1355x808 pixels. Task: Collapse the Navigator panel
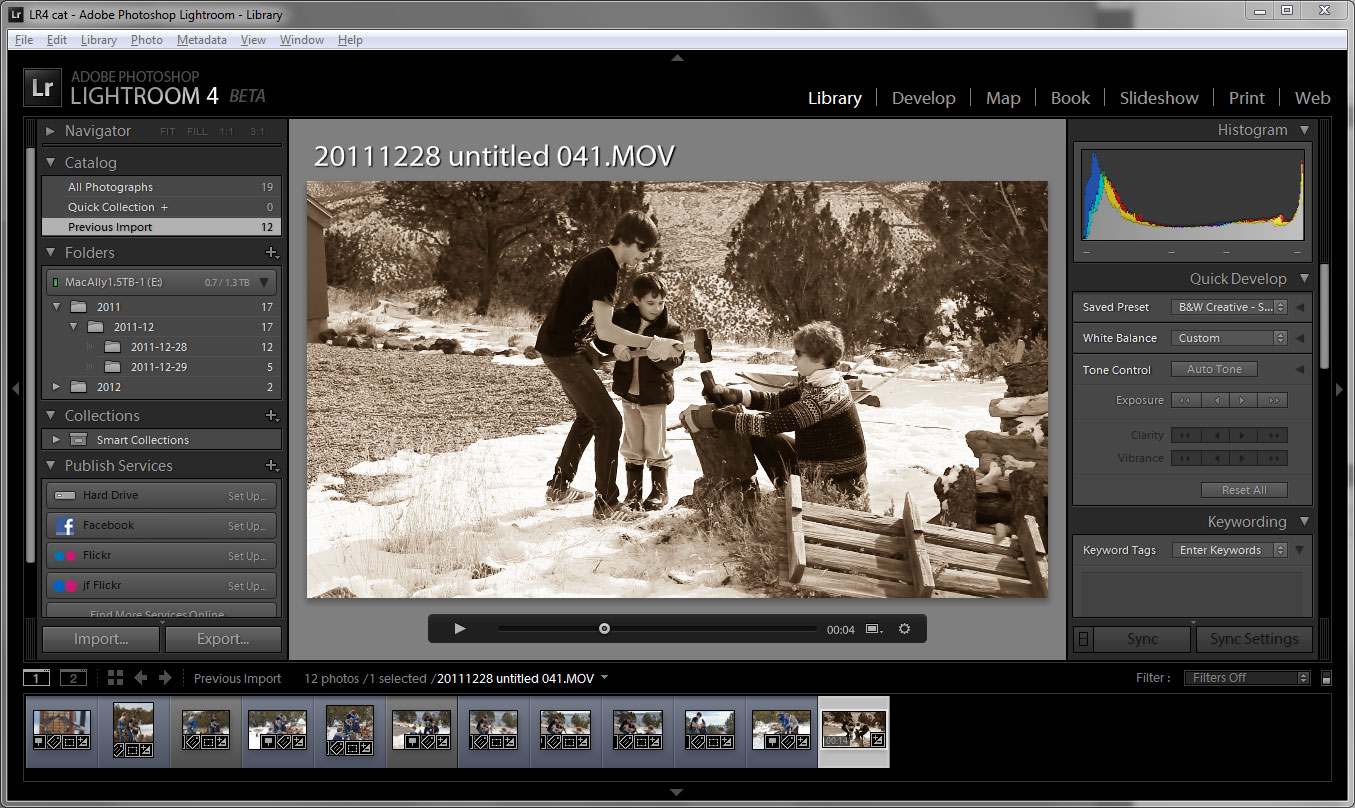click(51, 131)
